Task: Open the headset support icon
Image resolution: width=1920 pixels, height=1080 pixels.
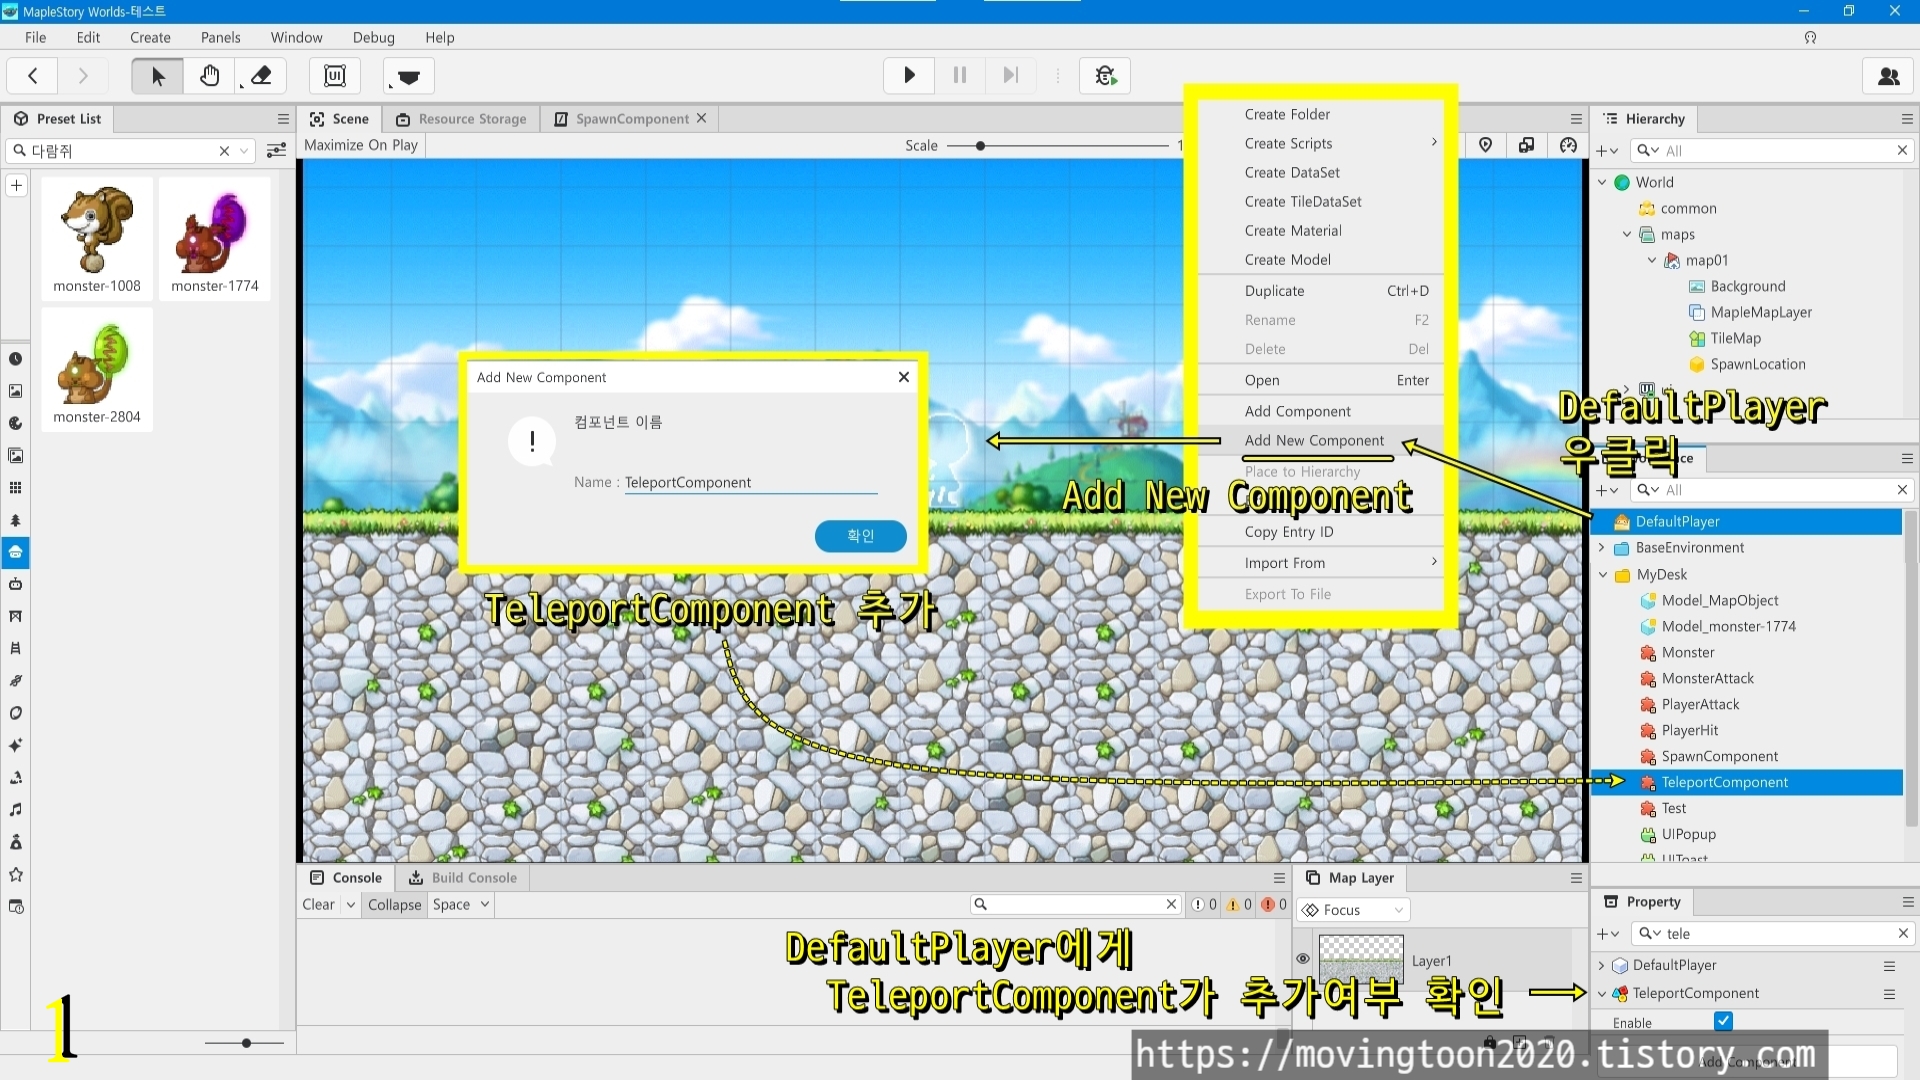Action: coord(1810,37)
